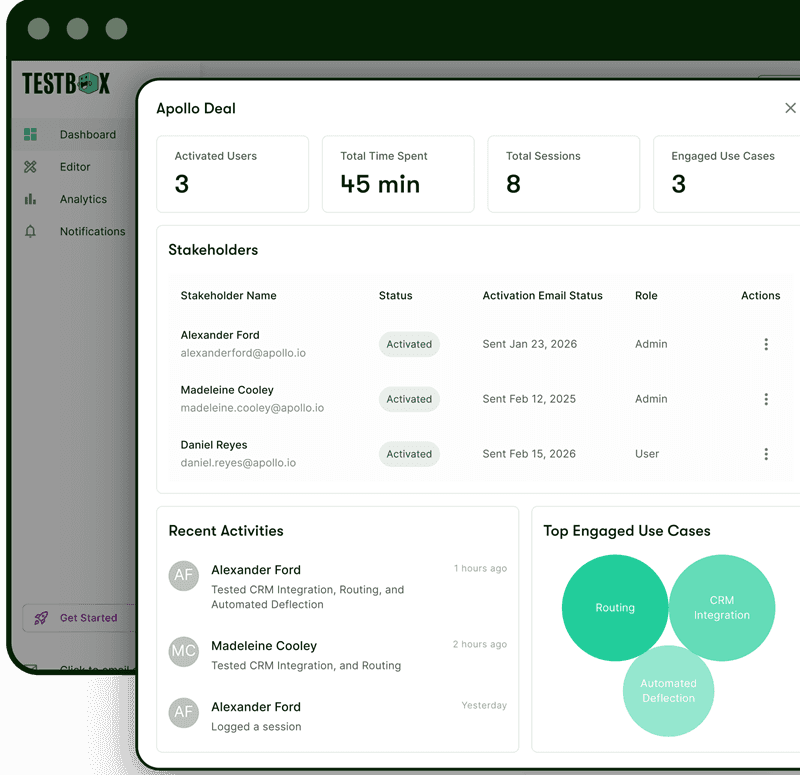This screenshot has height=775, width=800.
Task: Click the 'Yesterday' timestamp
Action: pos(484,705)
